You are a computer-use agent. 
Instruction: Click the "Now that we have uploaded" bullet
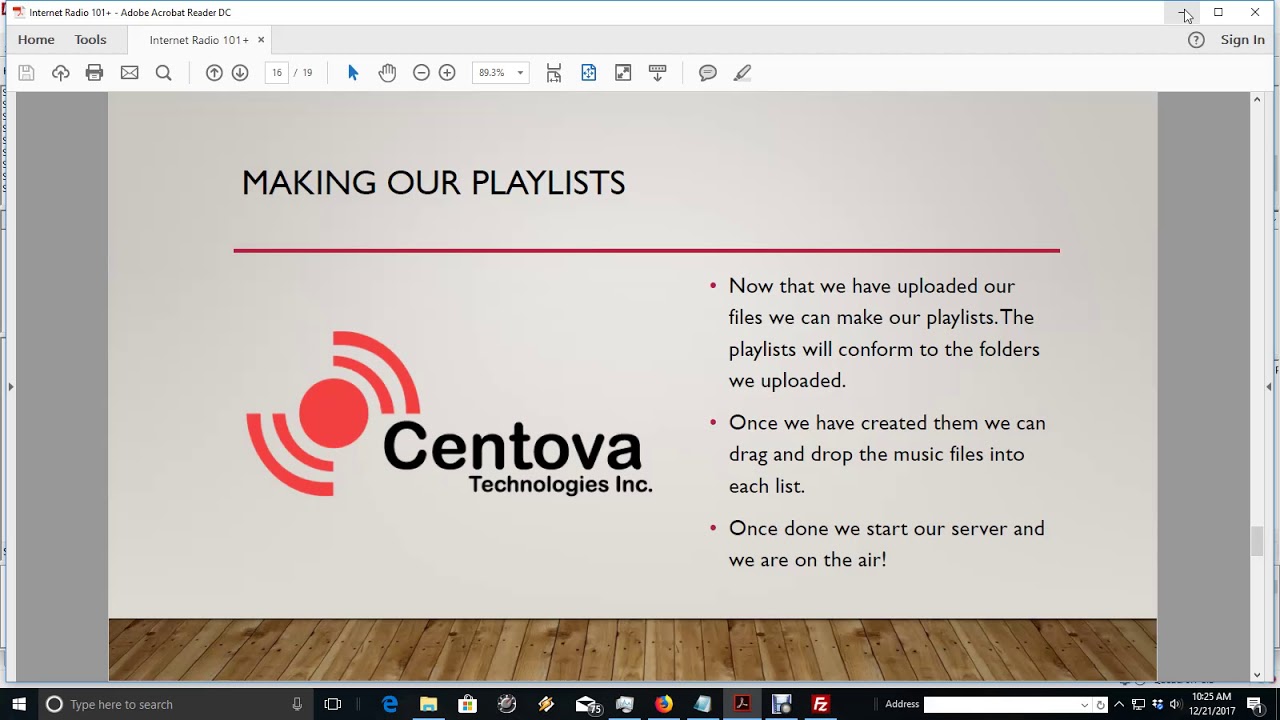[871, 286]
